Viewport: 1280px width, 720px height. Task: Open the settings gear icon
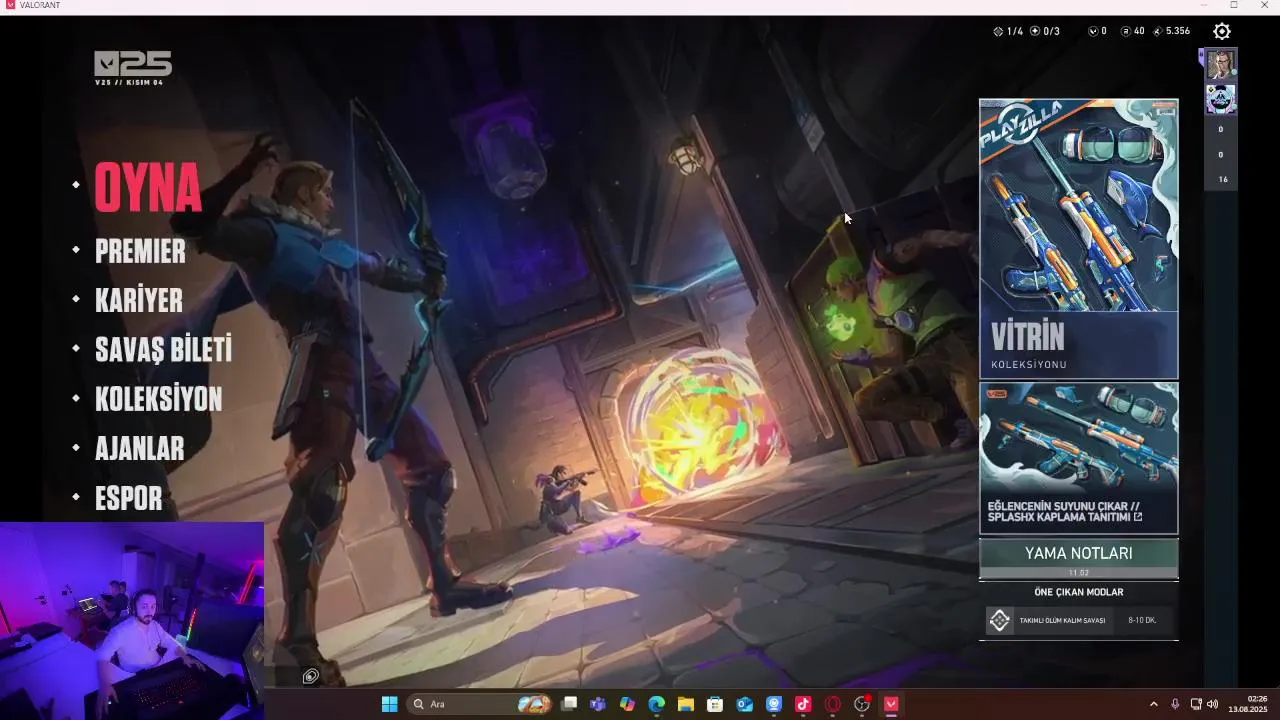pos(1221,31)
